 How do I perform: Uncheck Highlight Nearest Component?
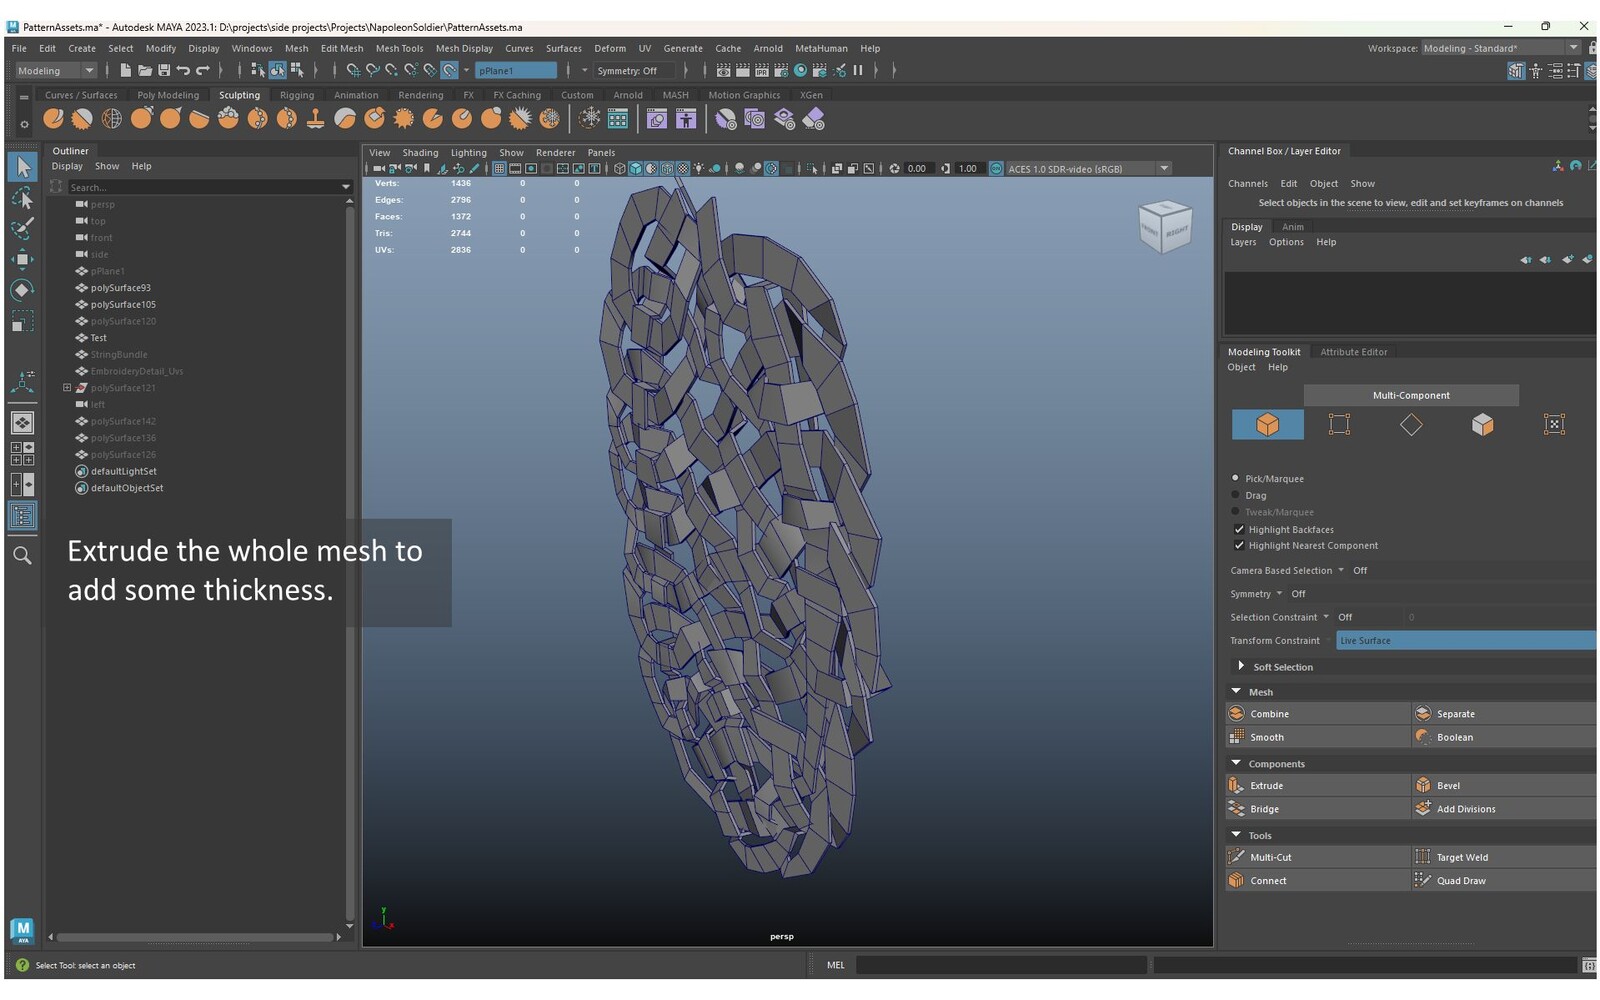tap(1239, 546)
